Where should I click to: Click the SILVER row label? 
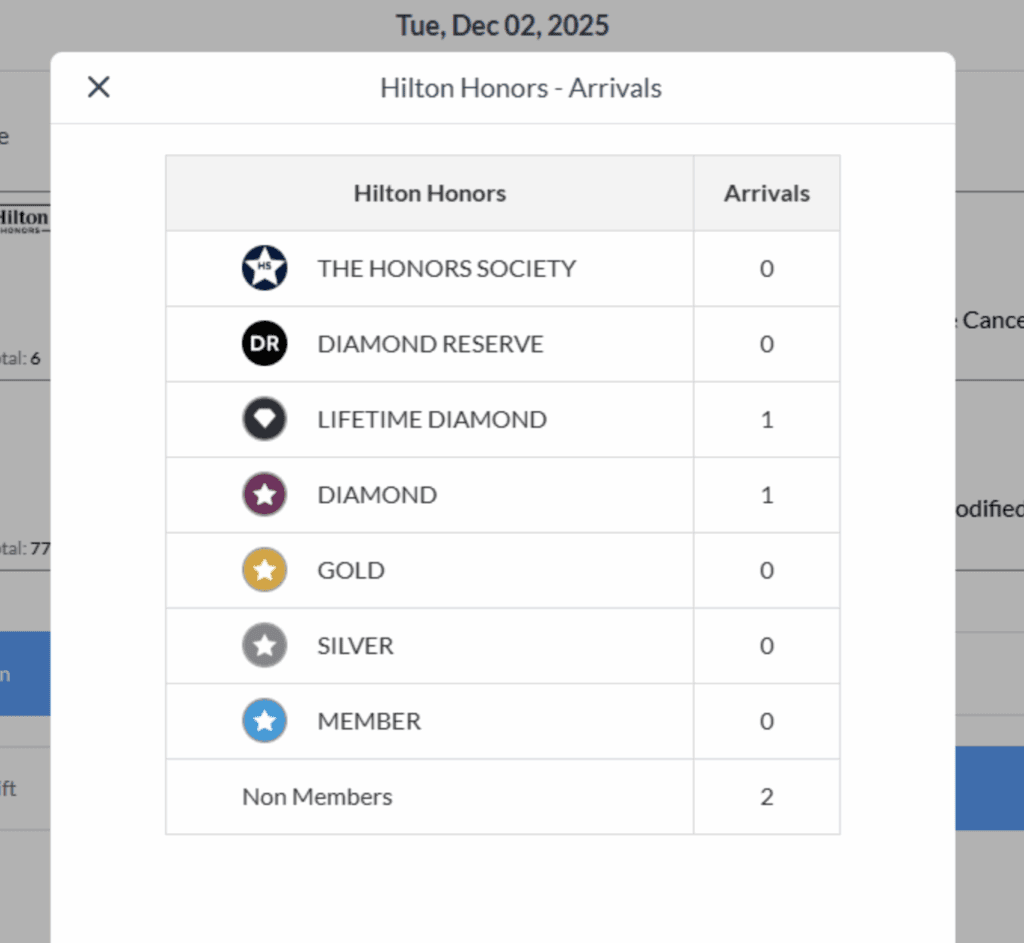tap(356, 646)
